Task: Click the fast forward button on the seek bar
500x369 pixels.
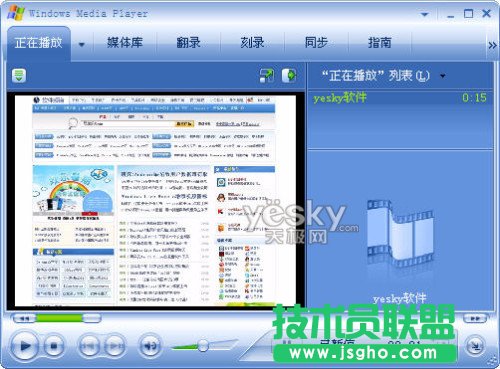Action: pyautogui.click(x=475, y=318)
